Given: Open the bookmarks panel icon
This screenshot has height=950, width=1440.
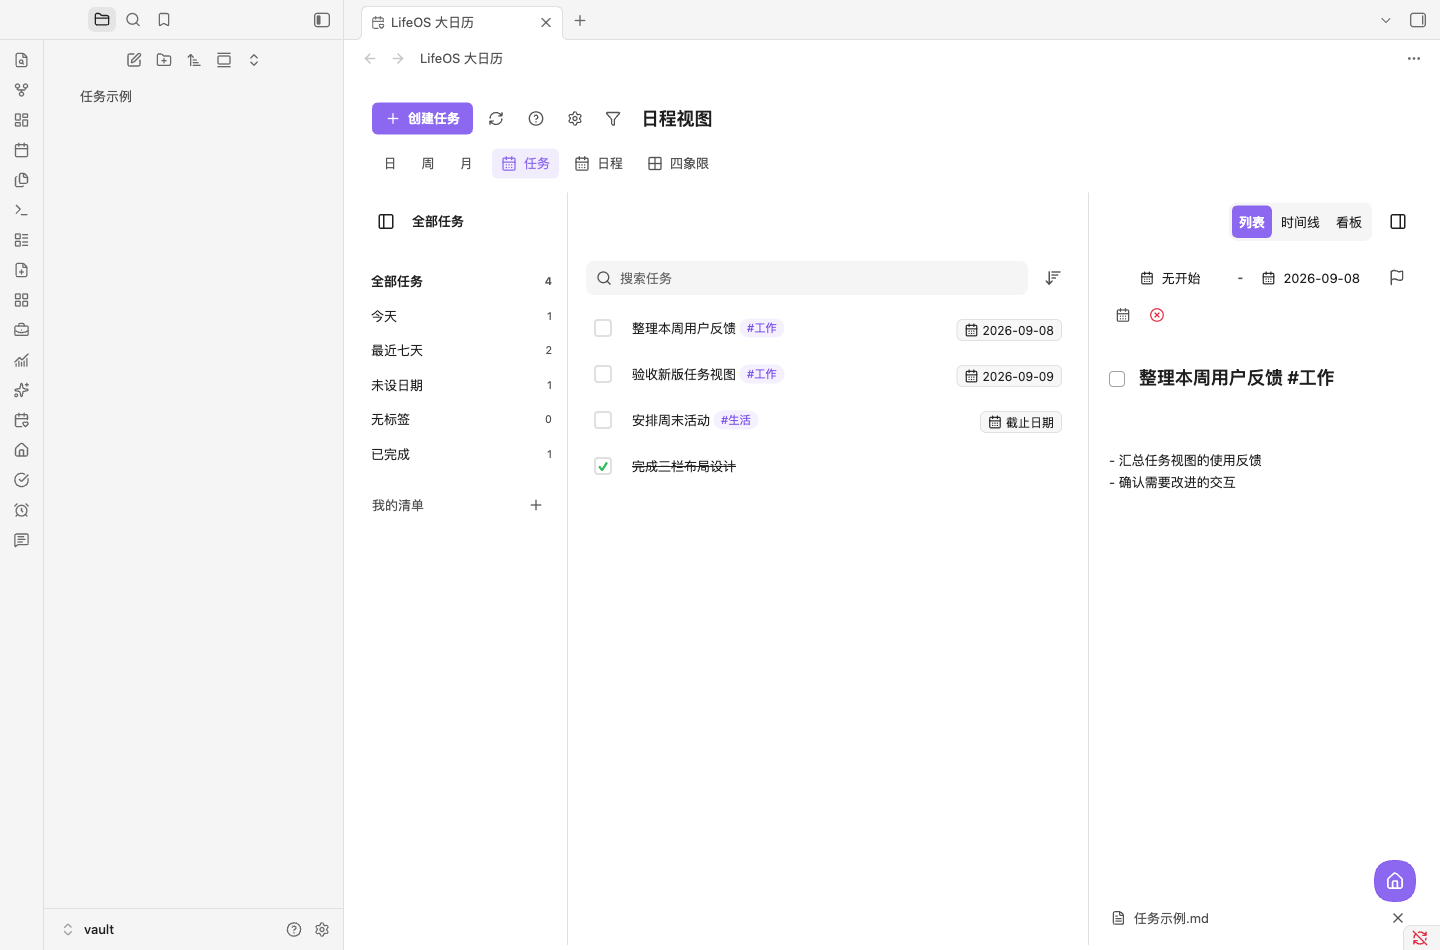Looking at the screenshot, I should [164, 20].
